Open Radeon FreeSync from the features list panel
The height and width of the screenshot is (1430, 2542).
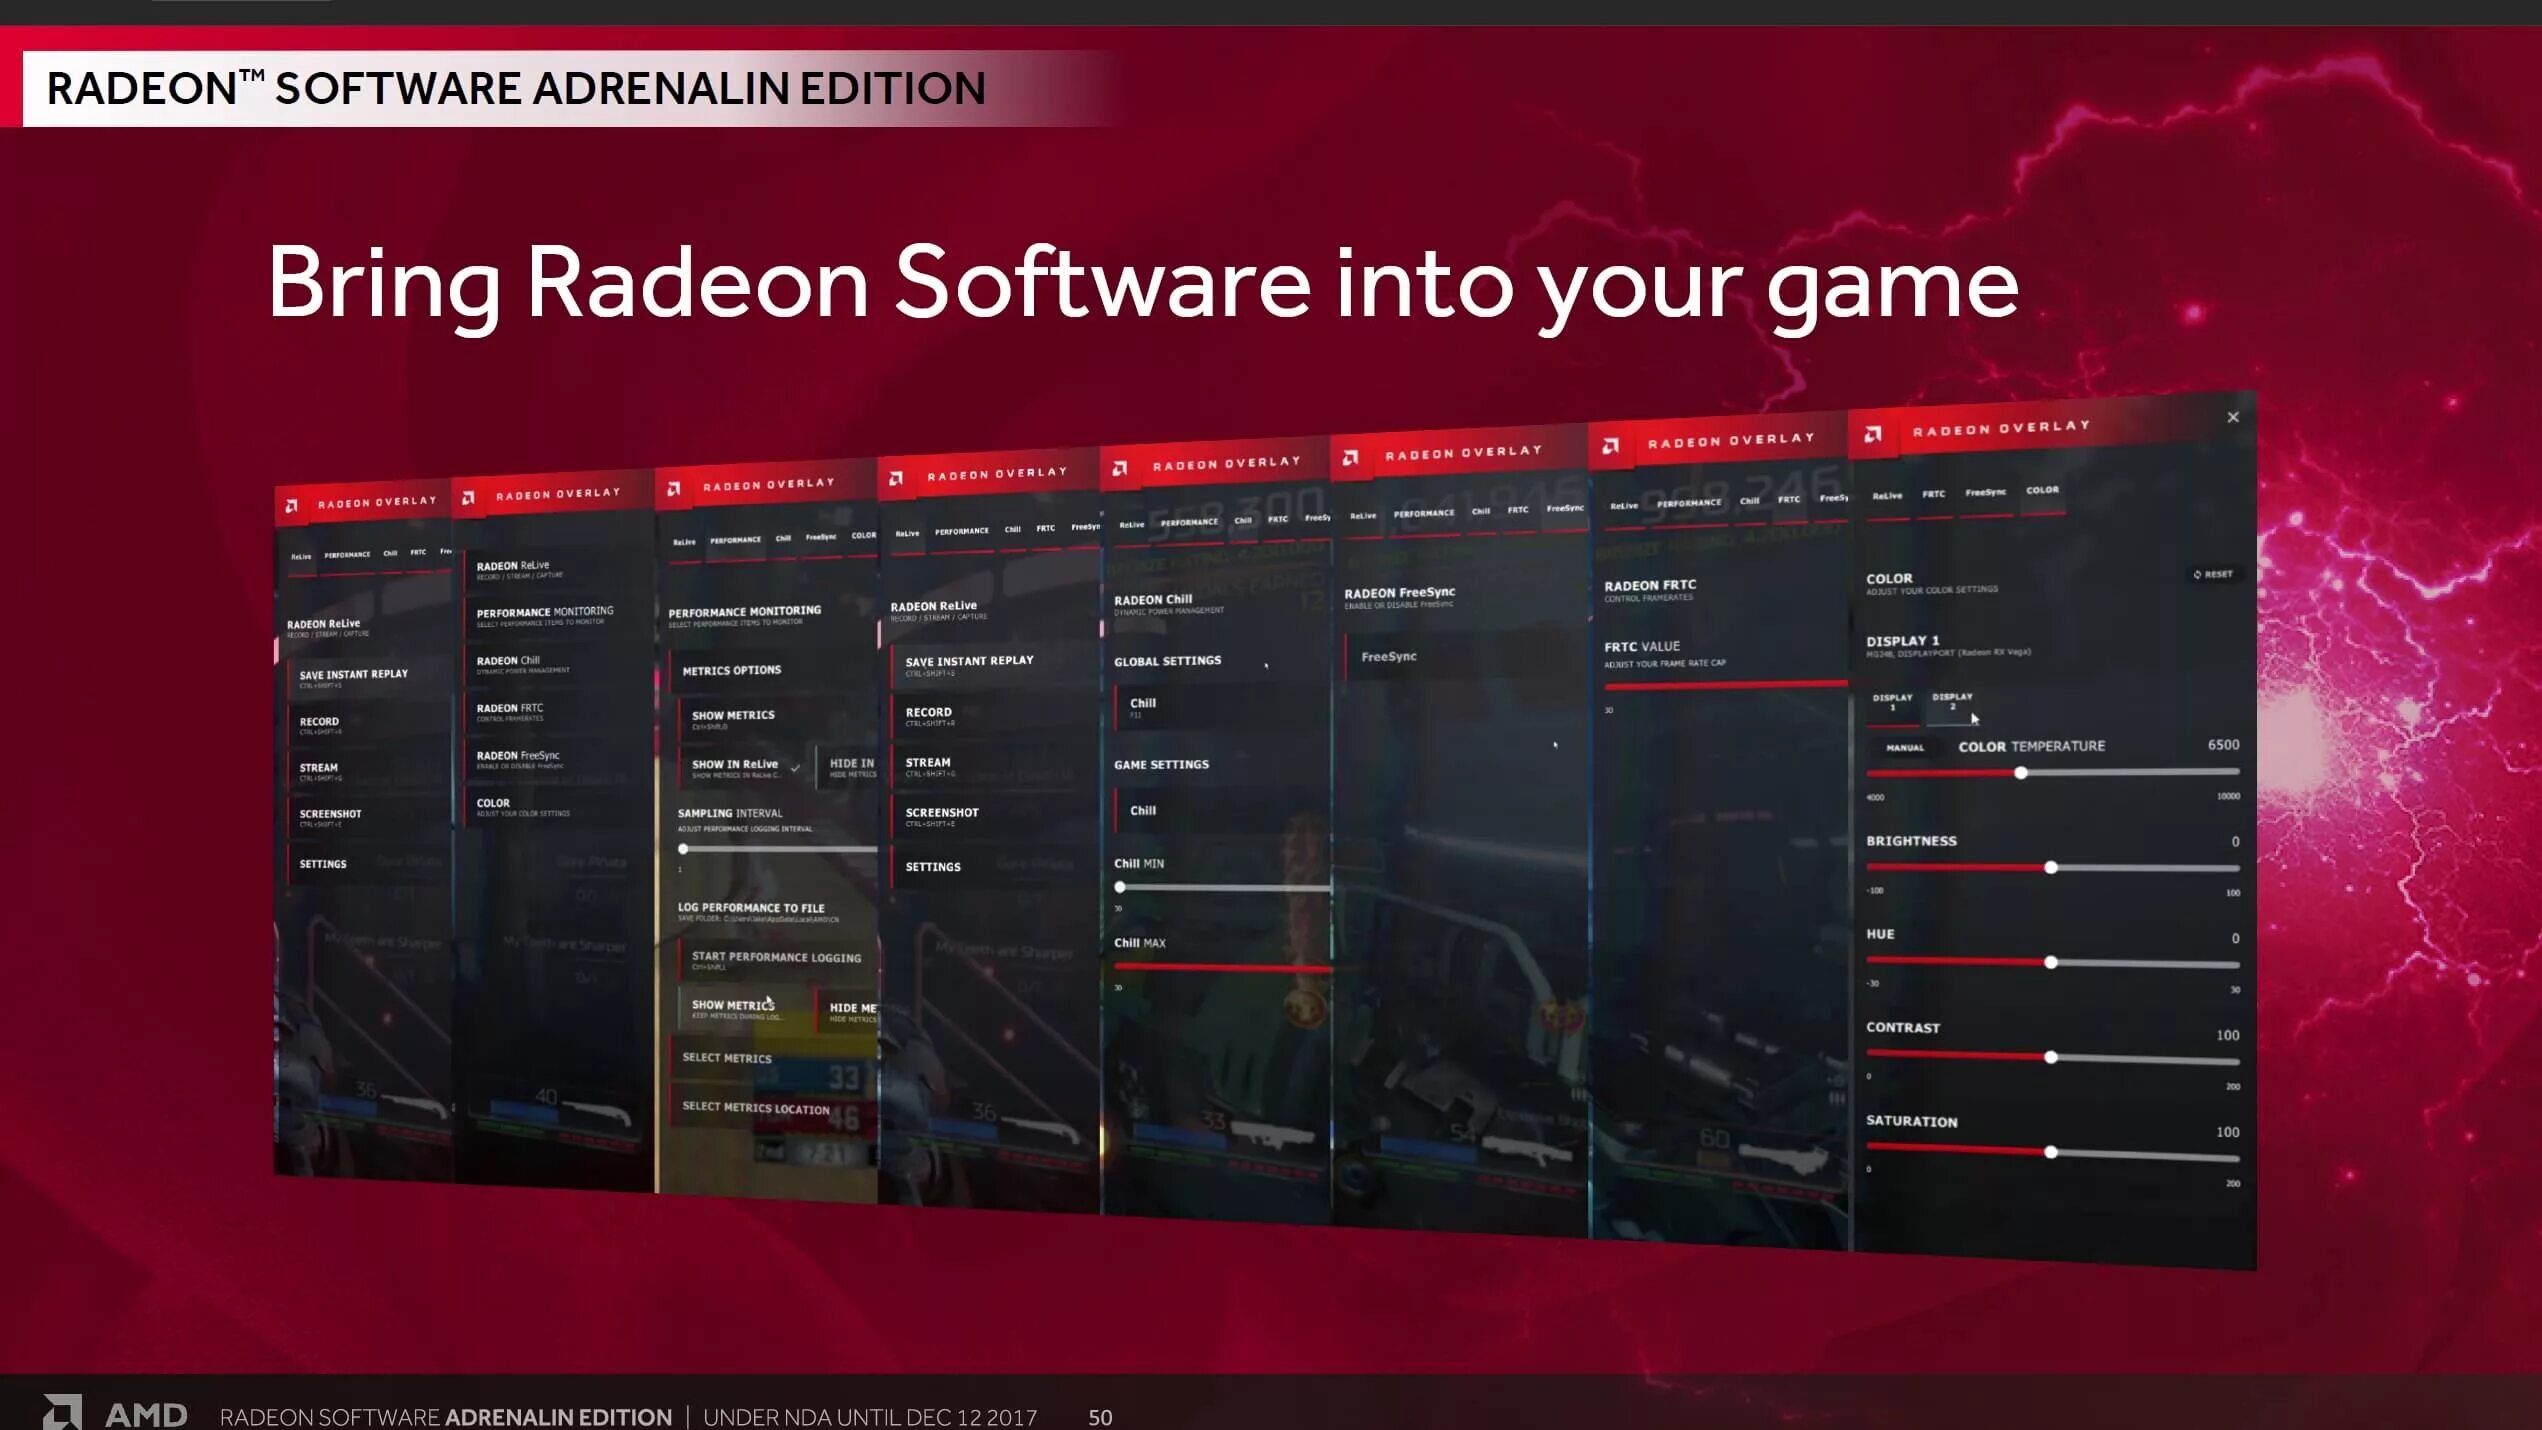tap(558, 759)
